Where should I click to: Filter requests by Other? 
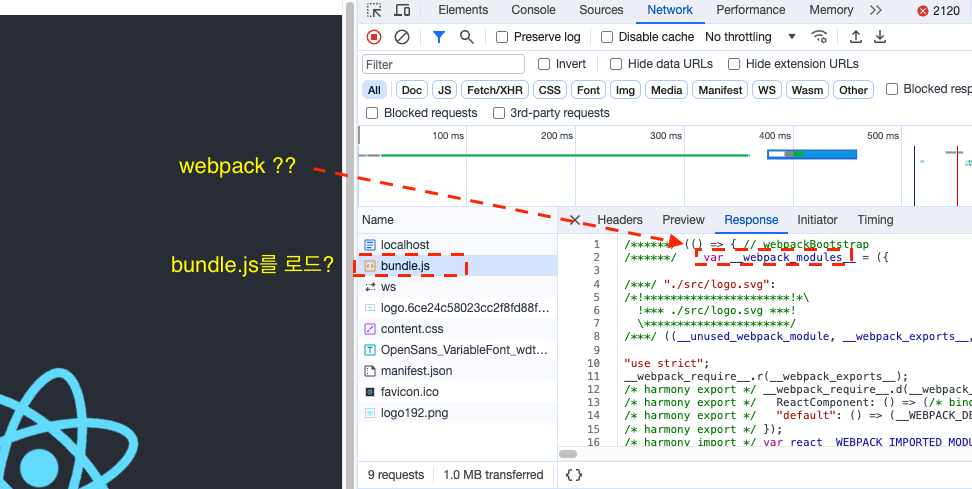(x=854, y=90)
